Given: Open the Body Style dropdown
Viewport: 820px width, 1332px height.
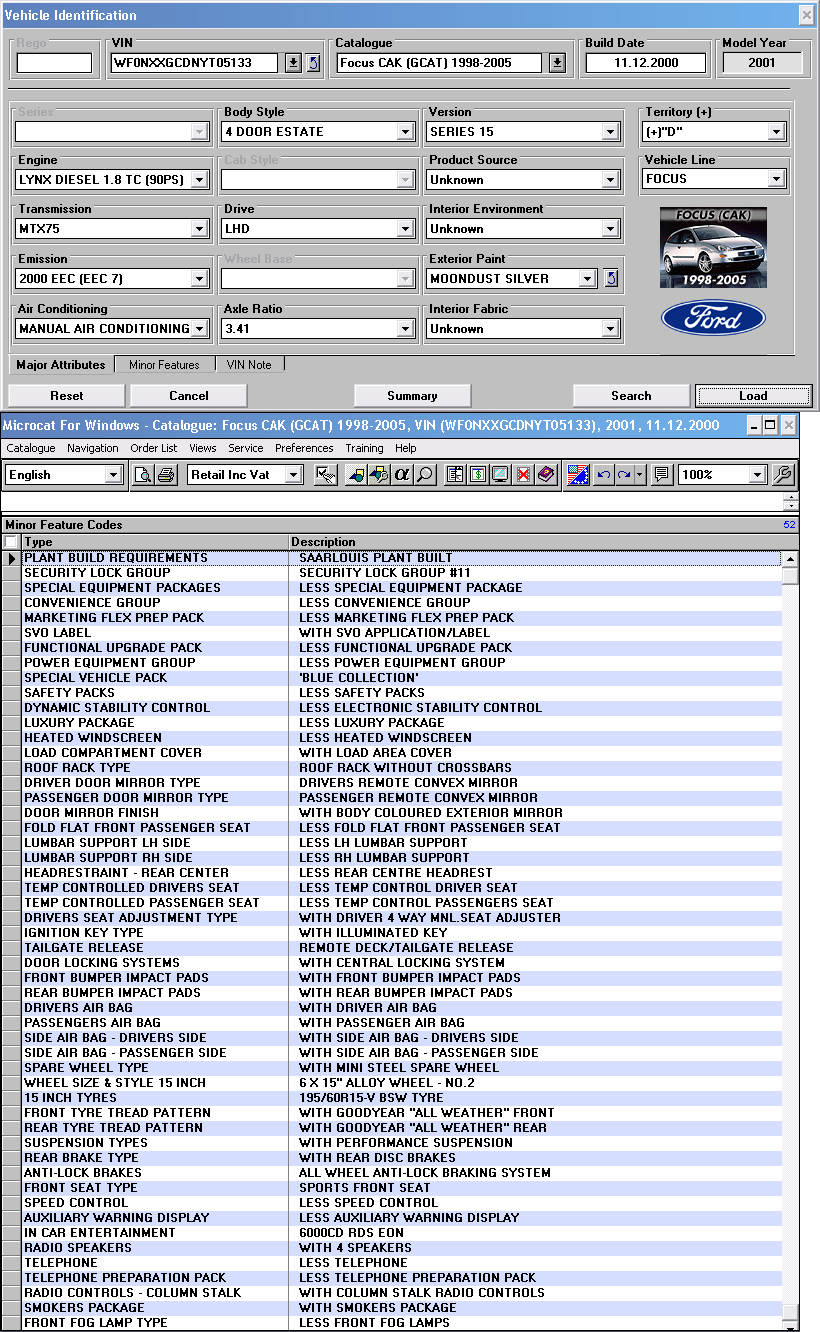Looking at the screenshot, I should tap(405, 132).
